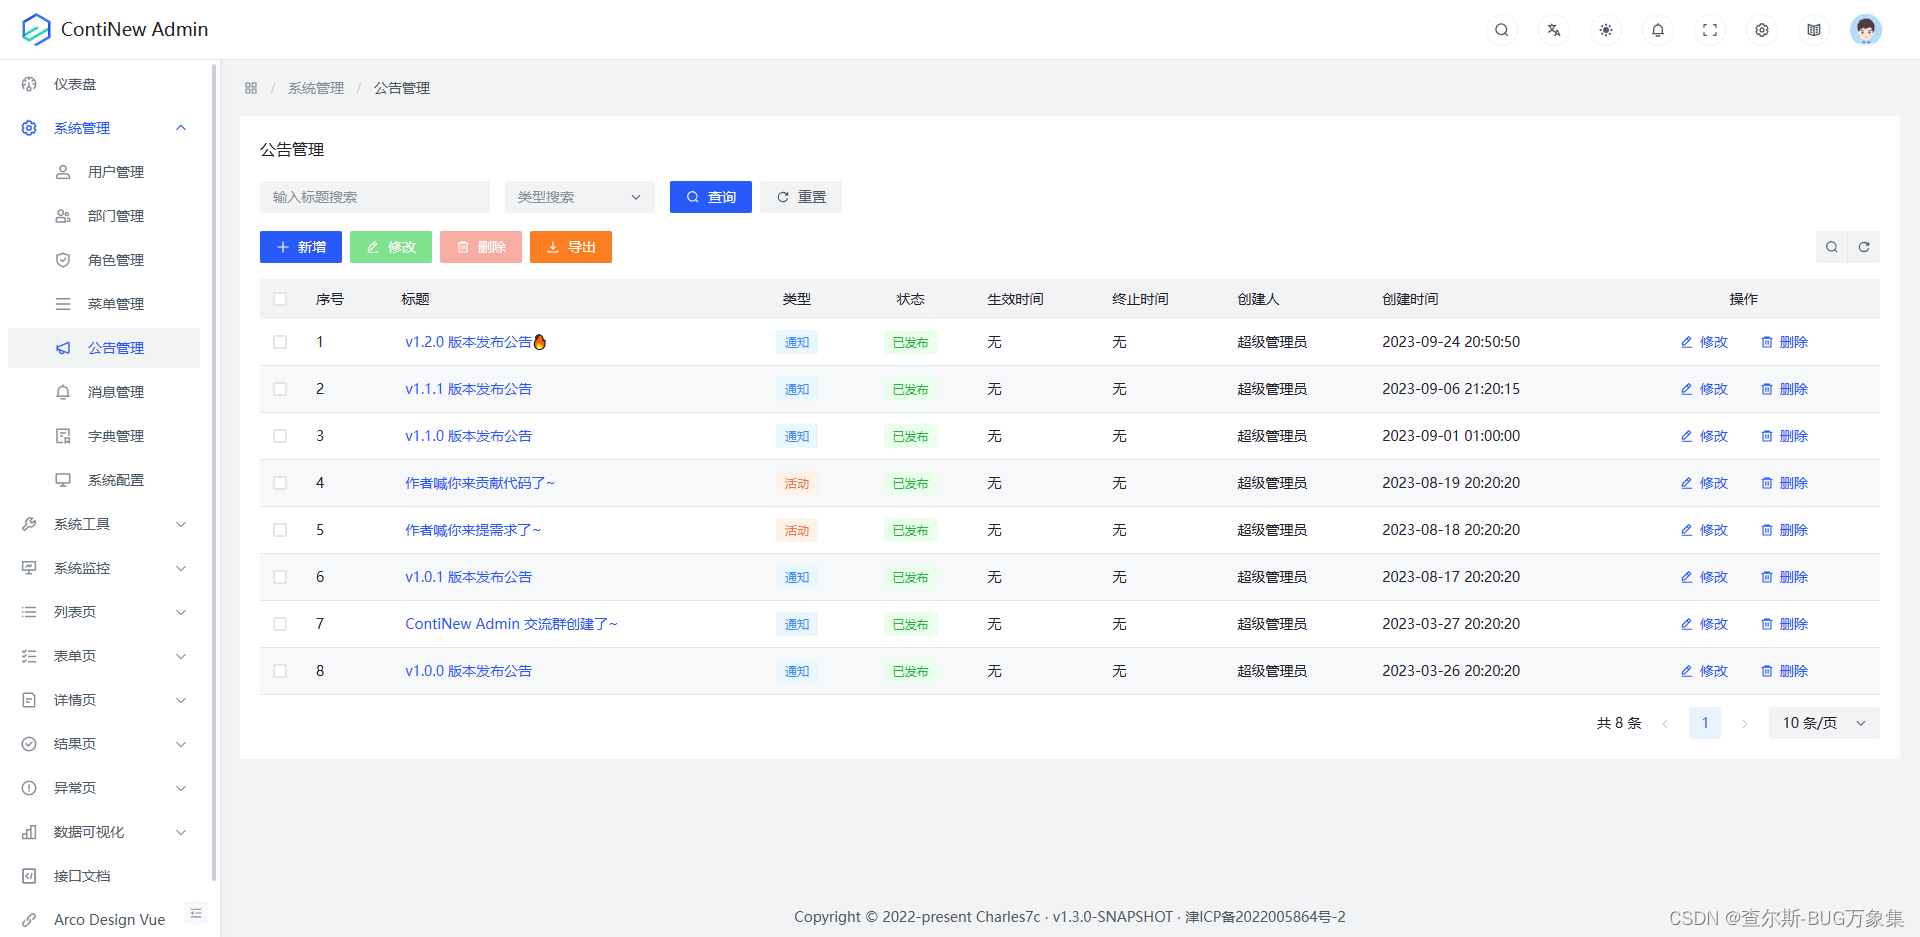Screen dimensions: 1920x937
Task: Click the table refresh icon
Action: click(x=1864, y=247)
